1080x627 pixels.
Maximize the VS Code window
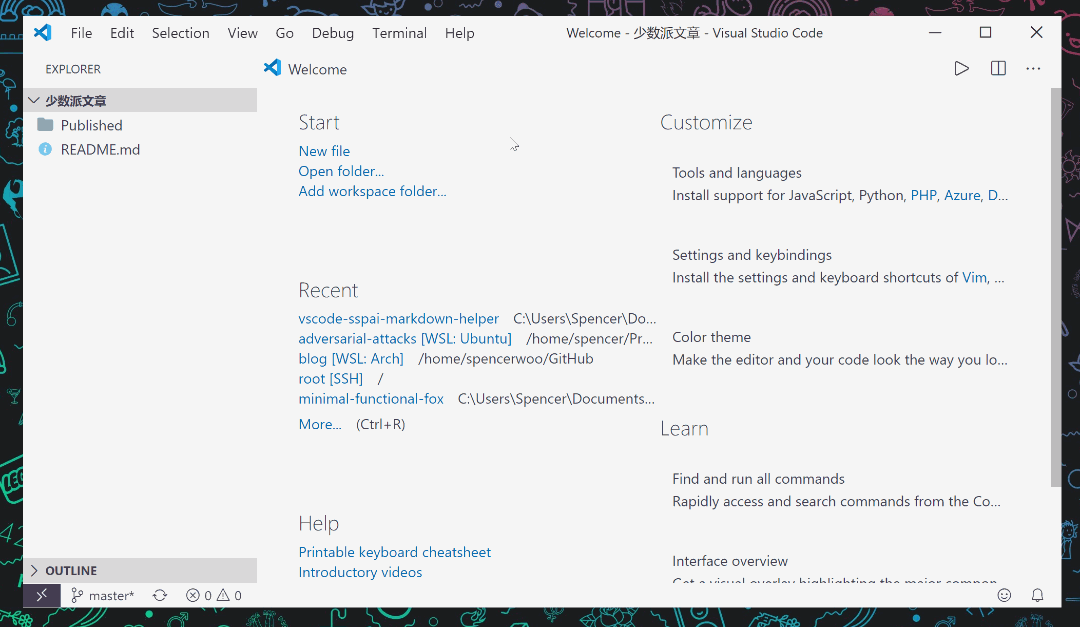pos(986,32)
